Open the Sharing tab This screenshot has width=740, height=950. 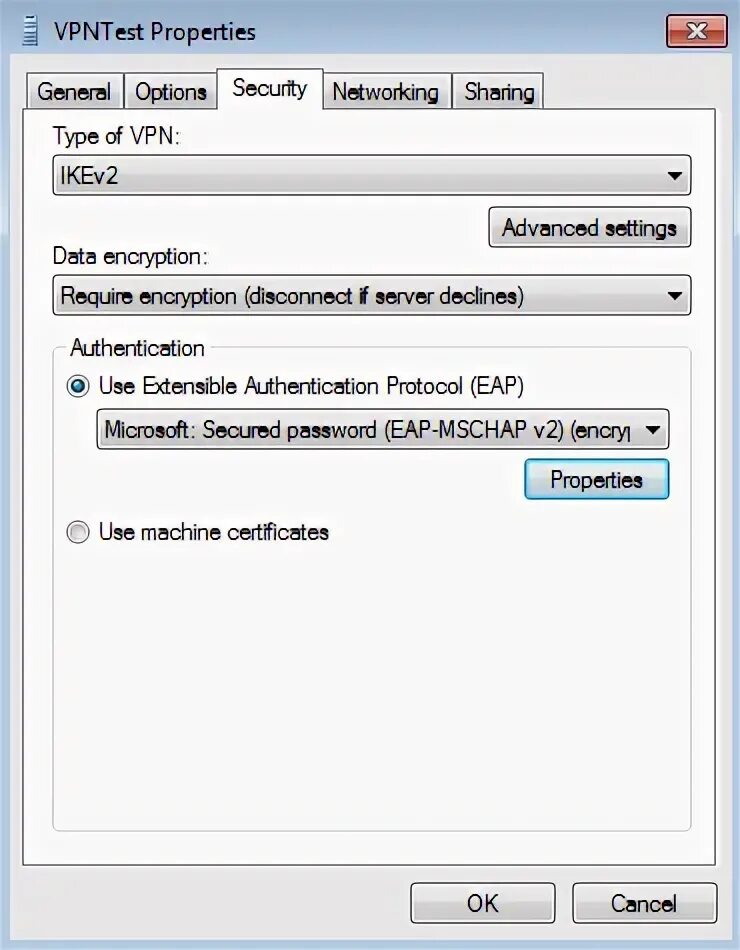click(x=499, y=91)
